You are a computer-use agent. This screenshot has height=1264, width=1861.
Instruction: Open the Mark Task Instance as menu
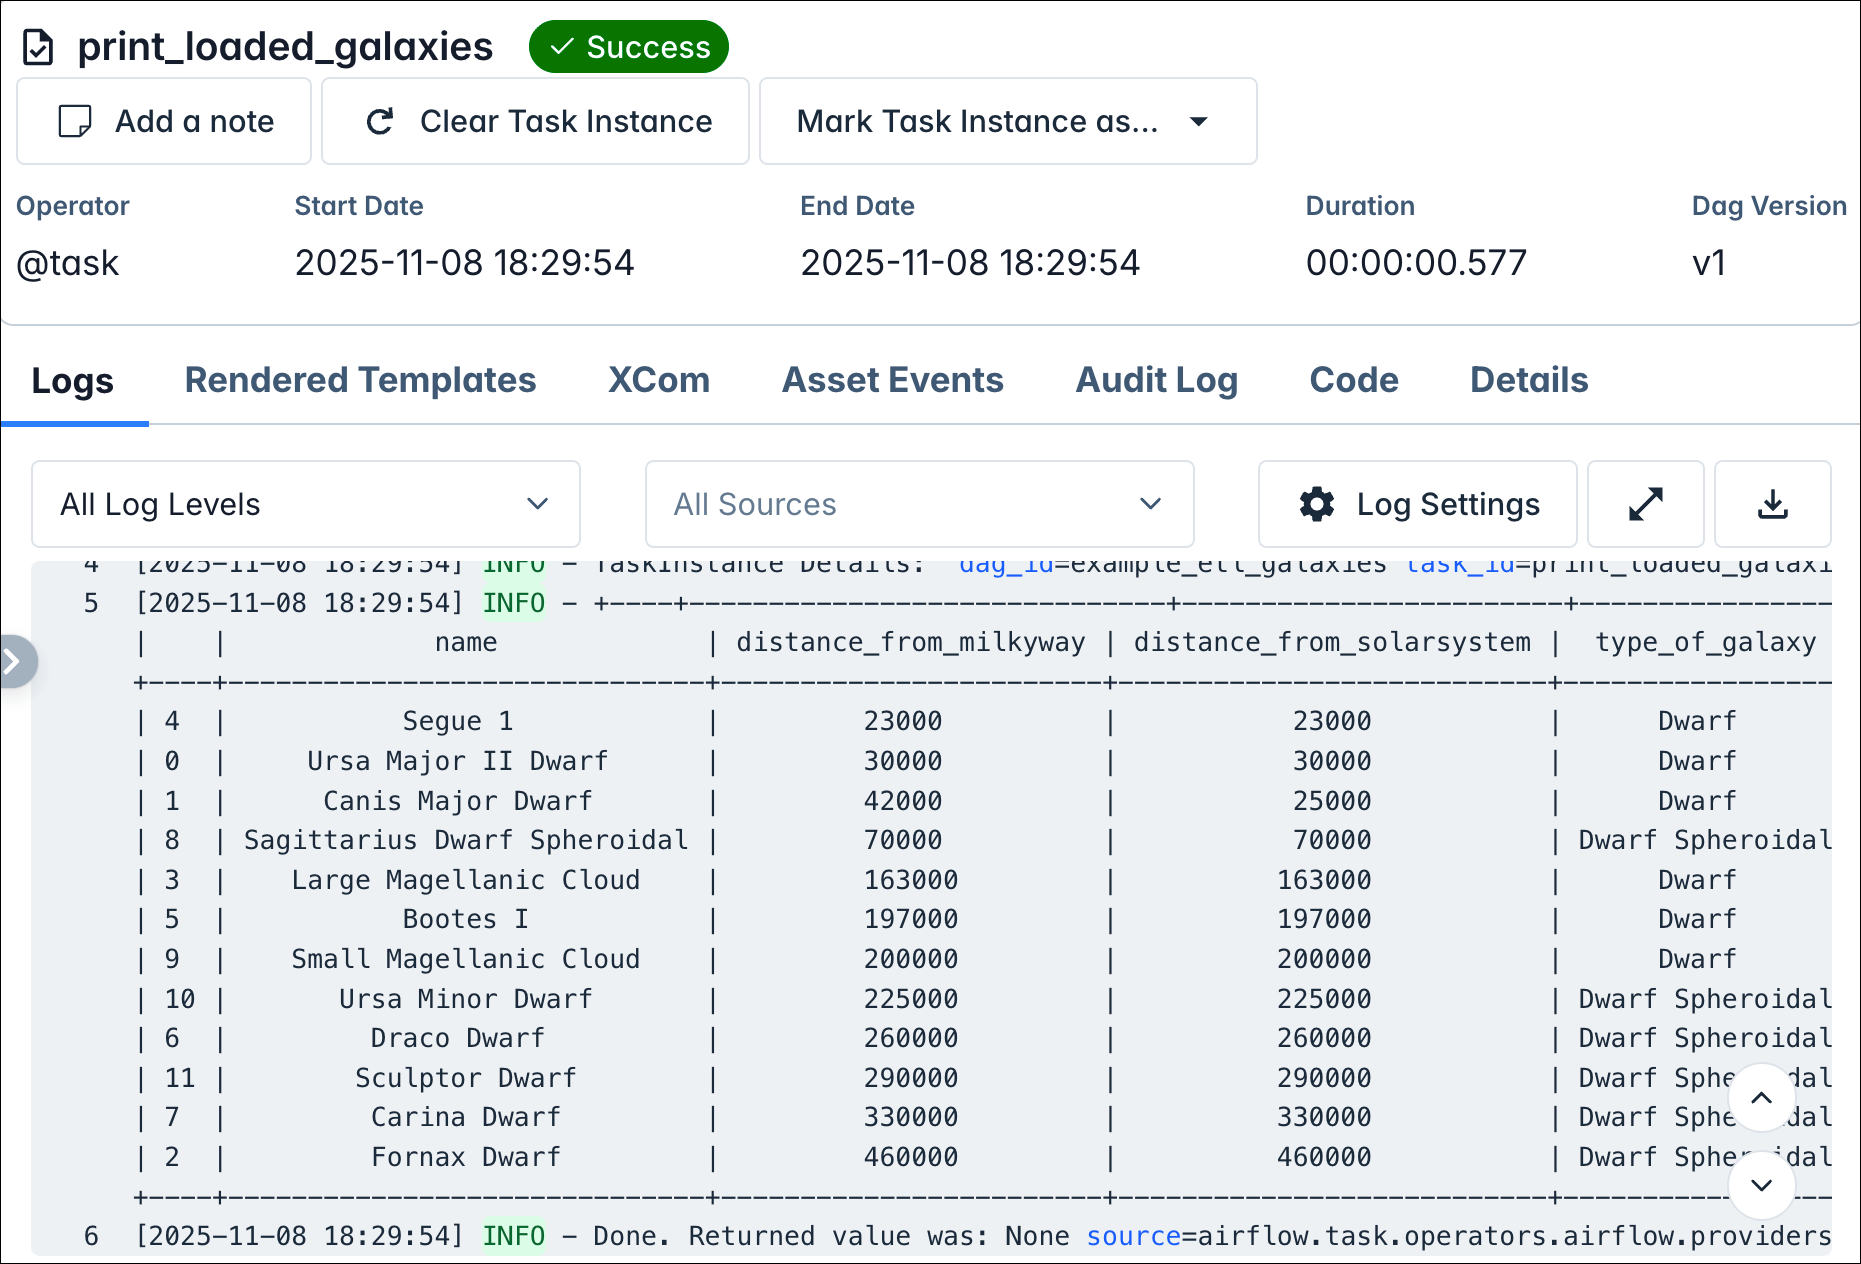(1007, 121)
